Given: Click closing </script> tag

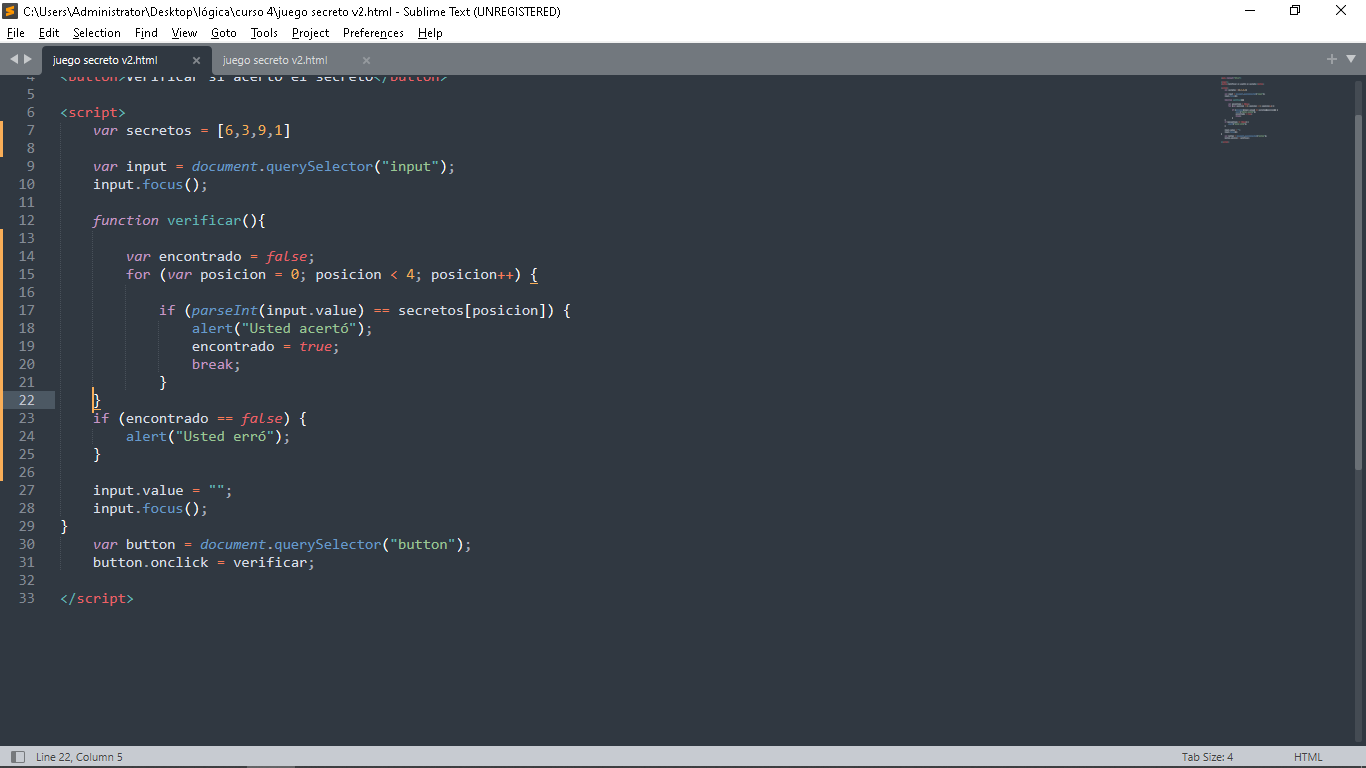Looking at the screenshot, I should click(97, 598).
